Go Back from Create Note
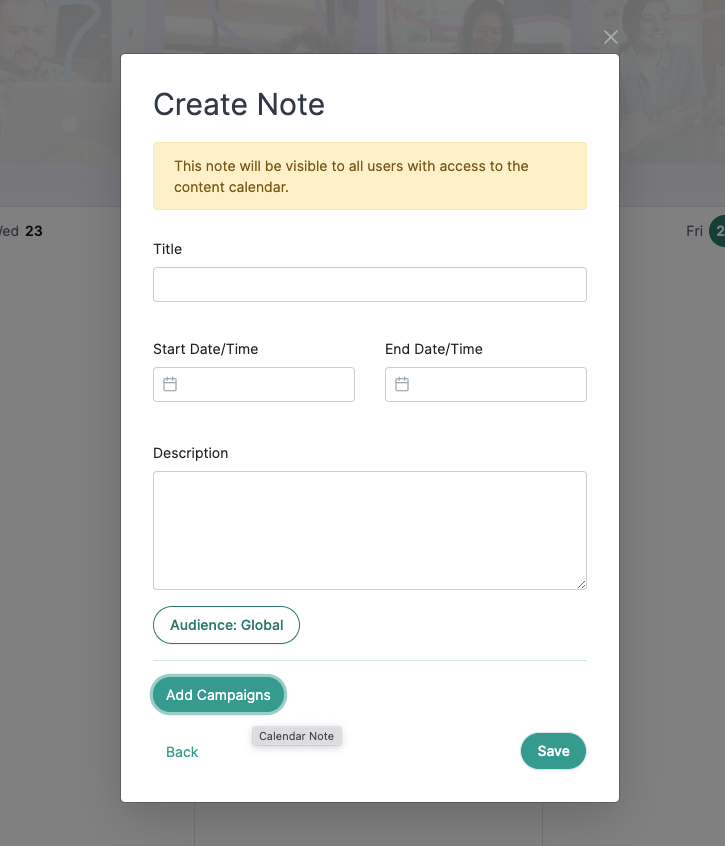The width and height of the screenshot is (725, 846). coord(182,752)
